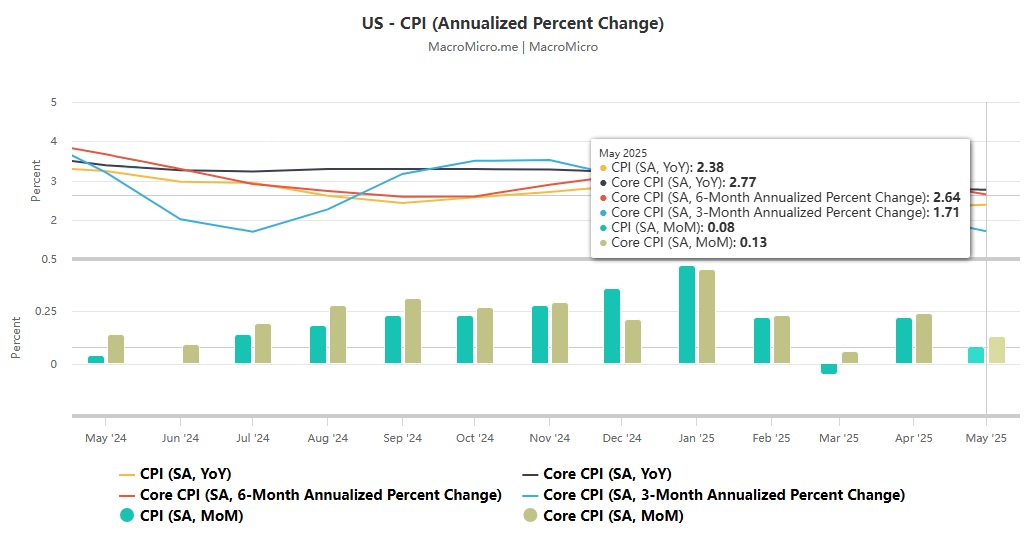Click the orange CPI (SA, YoY) legend line marker
This screenshot has width=1031, height=536.
tap(127, 474)
